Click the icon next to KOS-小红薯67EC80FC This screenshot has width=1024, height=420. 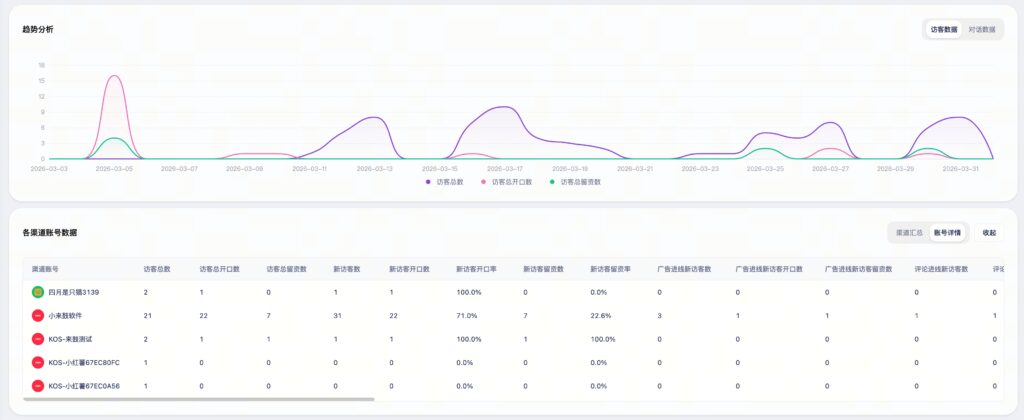point(38,363)
